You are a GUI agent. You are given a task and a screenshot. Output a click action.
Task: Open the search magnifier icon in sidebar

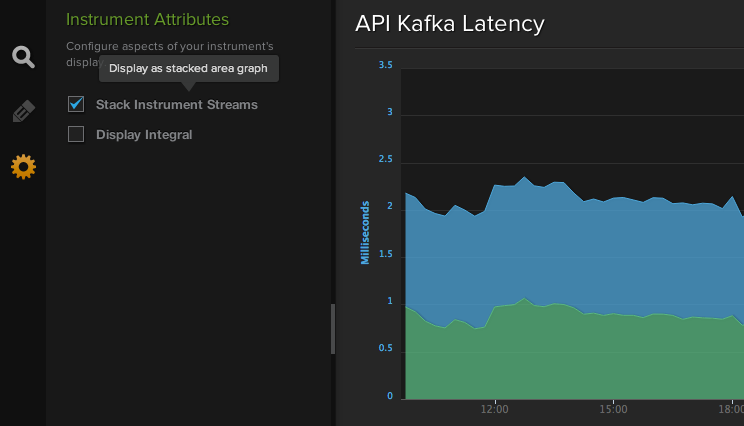pos(23,57)
